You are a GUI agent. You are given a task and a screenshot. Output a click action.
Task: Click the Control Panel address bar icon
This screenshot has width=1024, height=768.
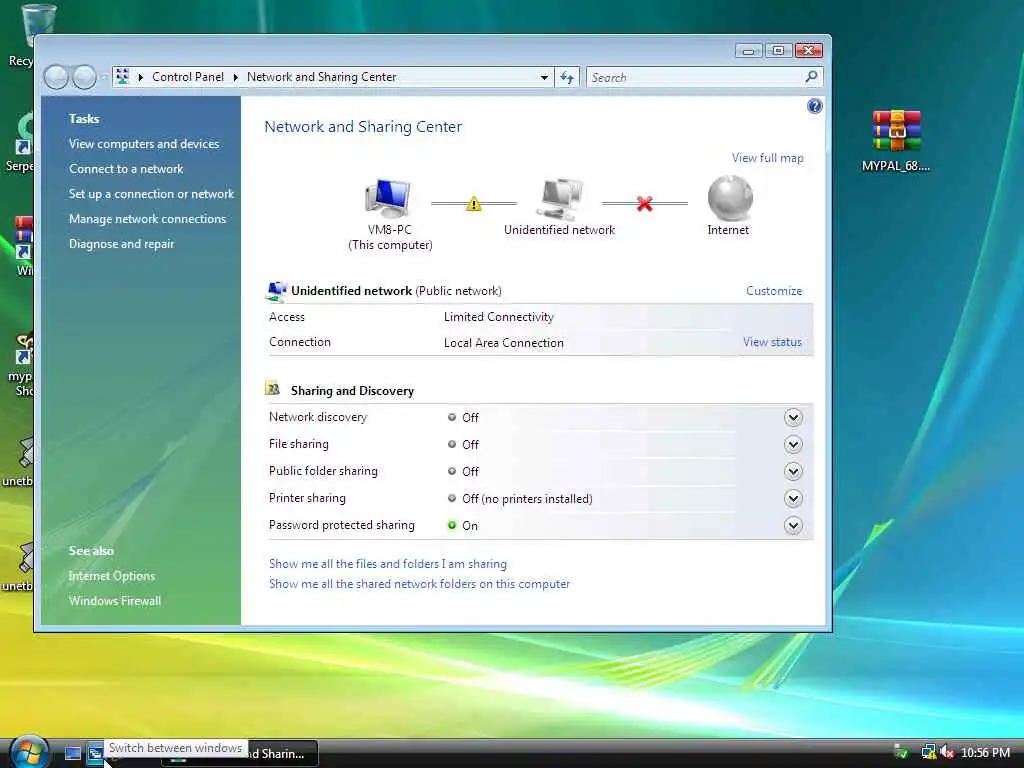[122, 77]
